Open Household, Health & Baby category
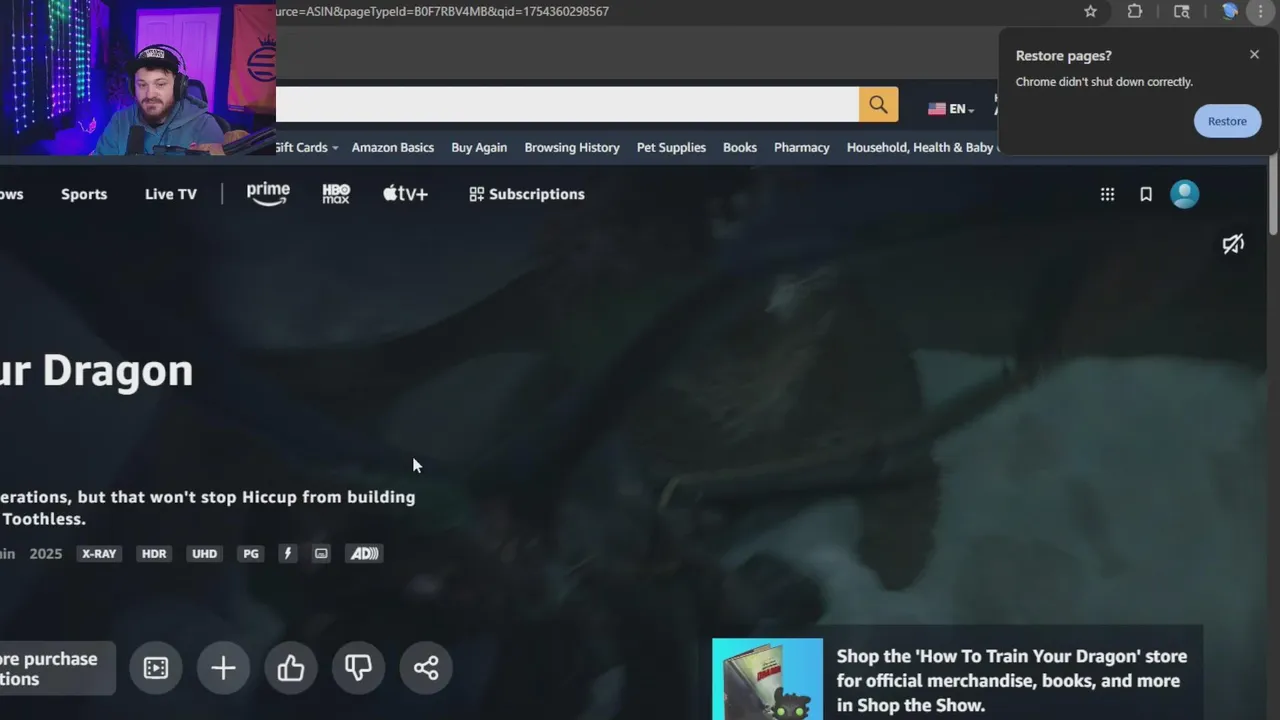The image size is (1280, 720). (921, 147)
